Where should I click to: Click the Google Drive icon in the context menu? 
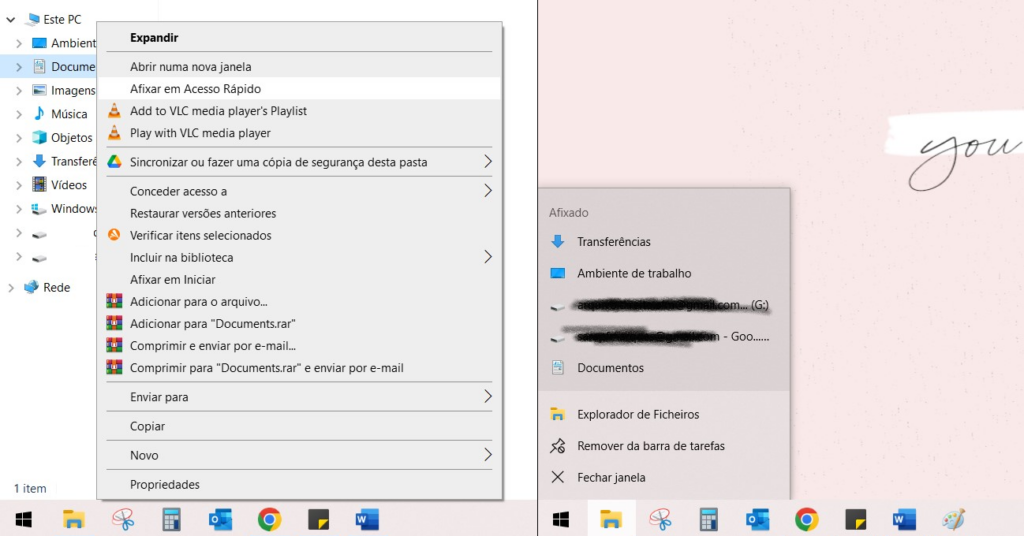[114, 162]
